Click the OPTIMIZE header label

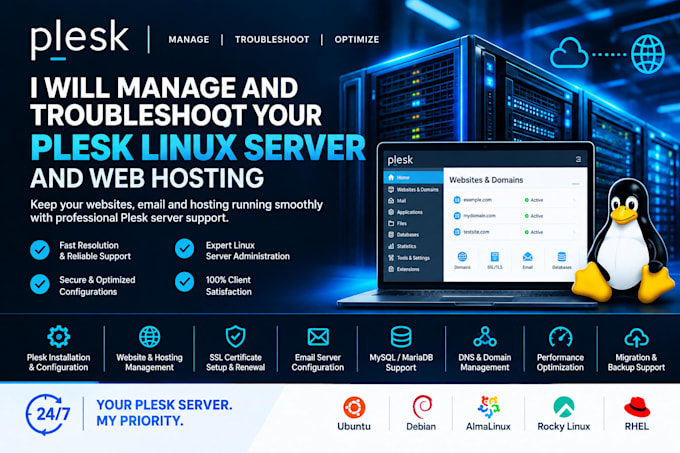[x=356, y=39]
